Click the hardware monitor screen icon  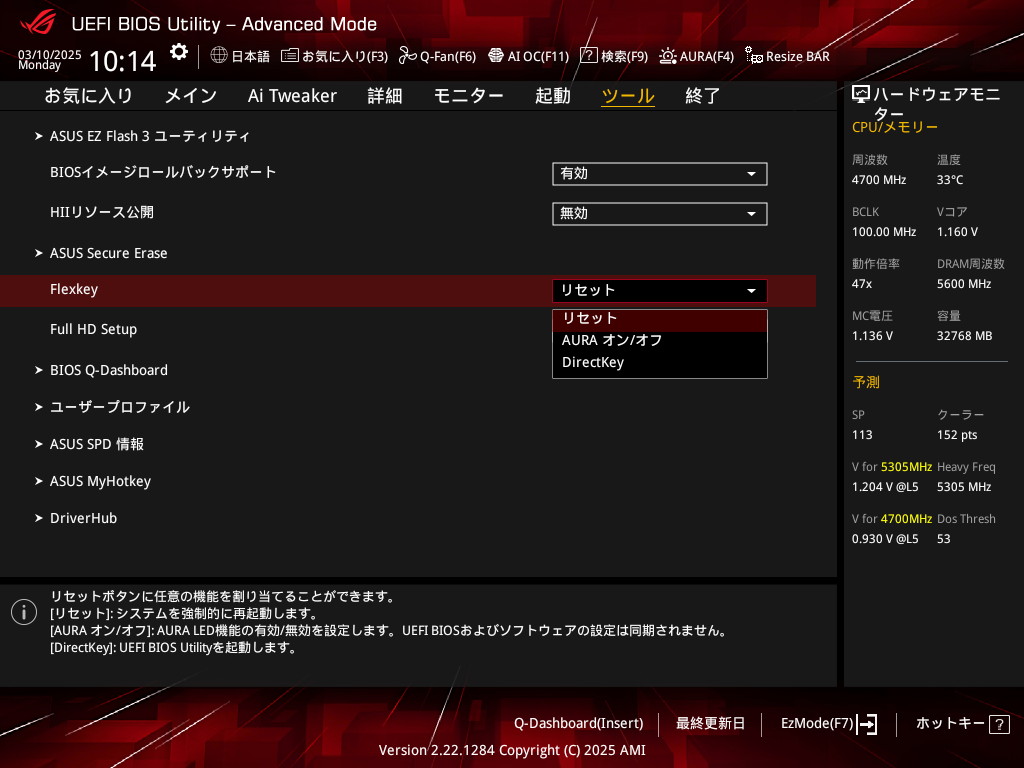pyautogui.click(x=861, y=95)
